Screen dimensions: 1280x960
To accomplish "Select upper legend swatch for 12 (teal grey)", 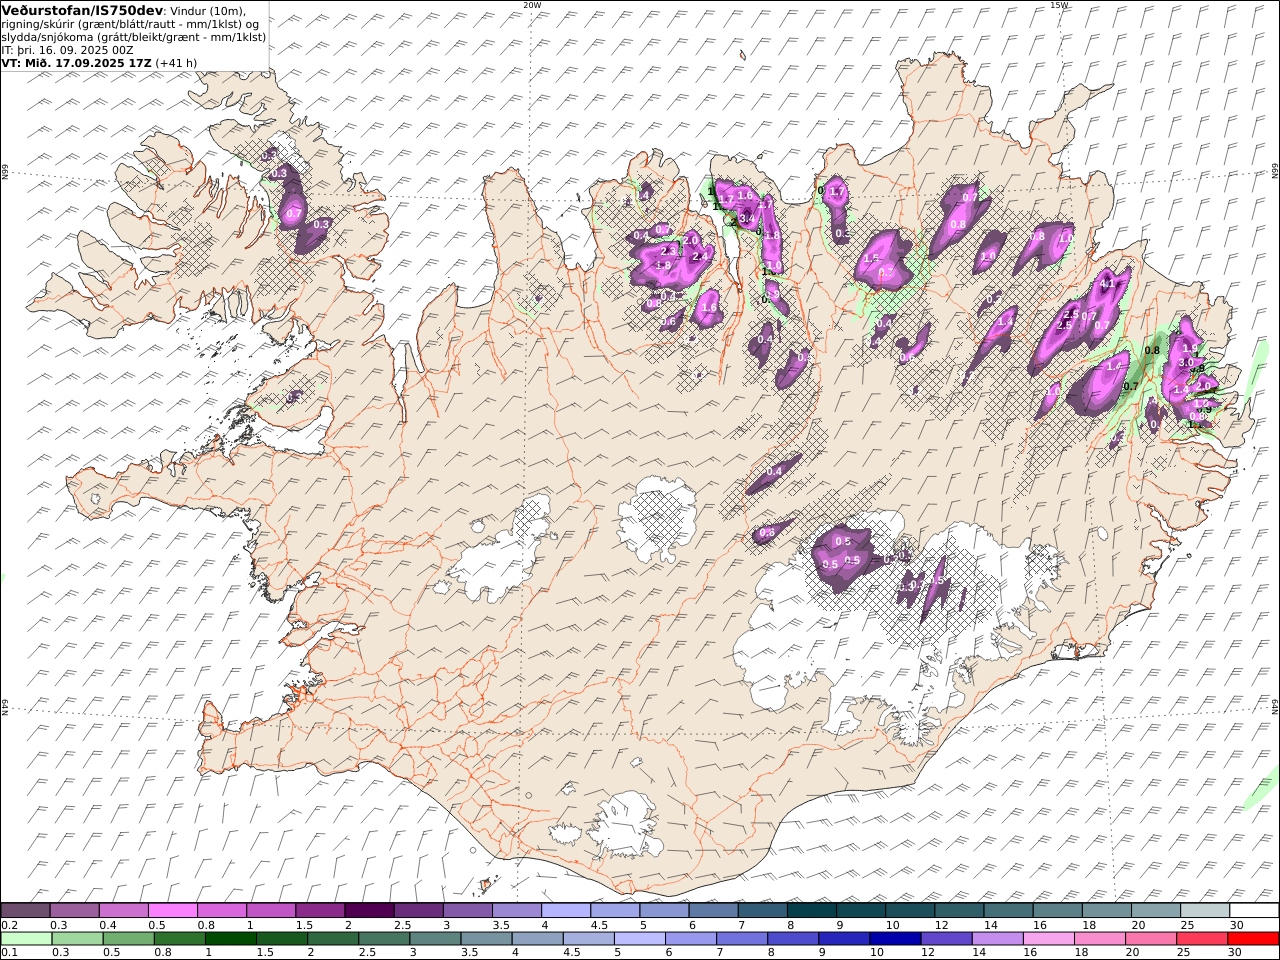I will click(959, 910).
